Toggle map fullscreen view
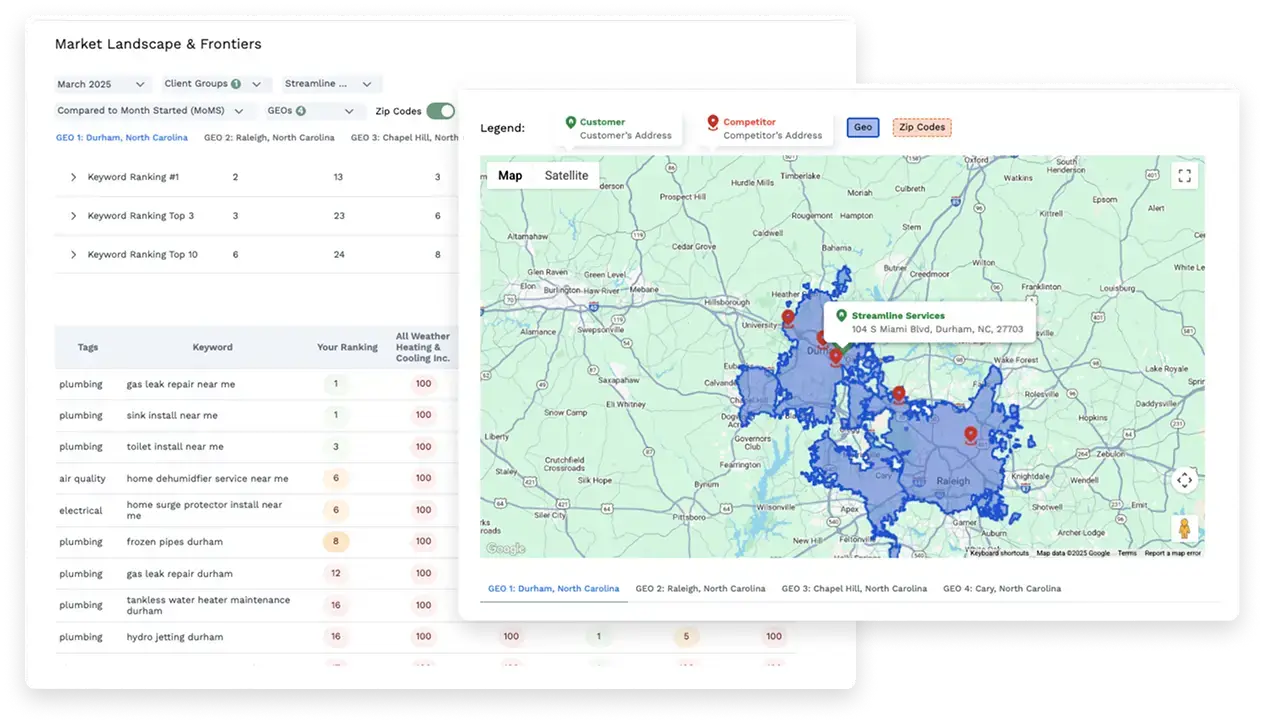Screen dimensions: 1265x724 click(x=1184, y=176)
